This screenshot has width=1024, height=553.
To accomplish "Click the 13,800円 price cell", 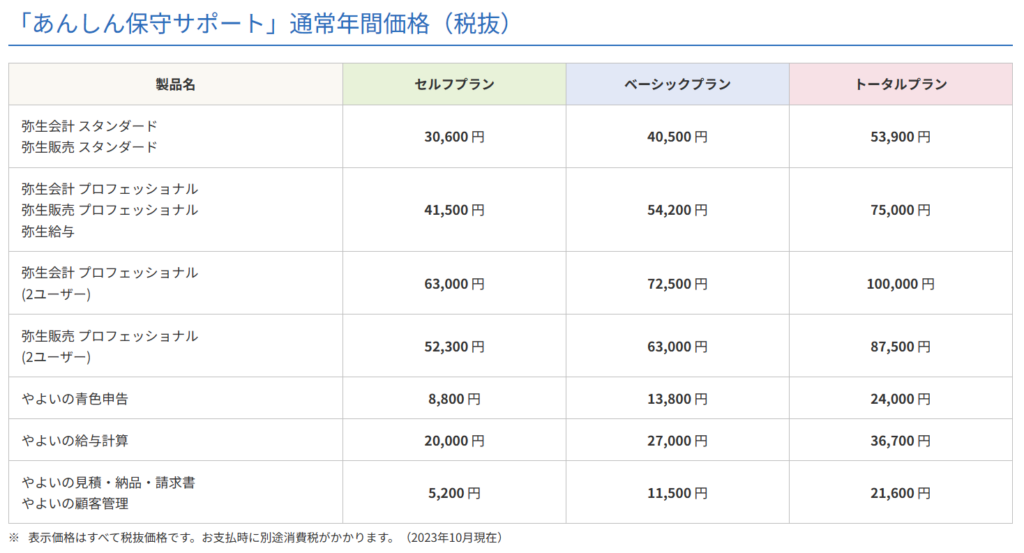I will pos(678,398).
